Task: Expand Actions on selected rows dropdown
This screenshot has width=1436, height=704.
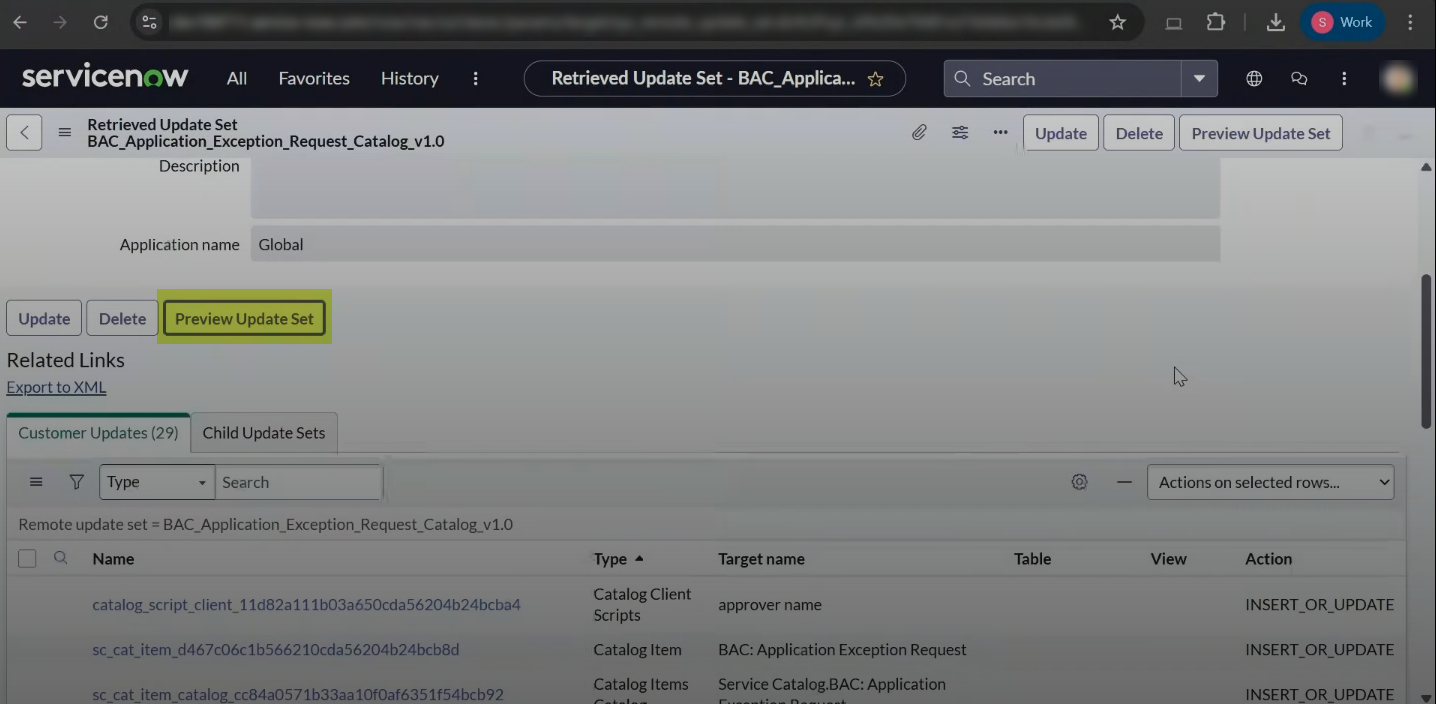Action: click(1270, 482)
